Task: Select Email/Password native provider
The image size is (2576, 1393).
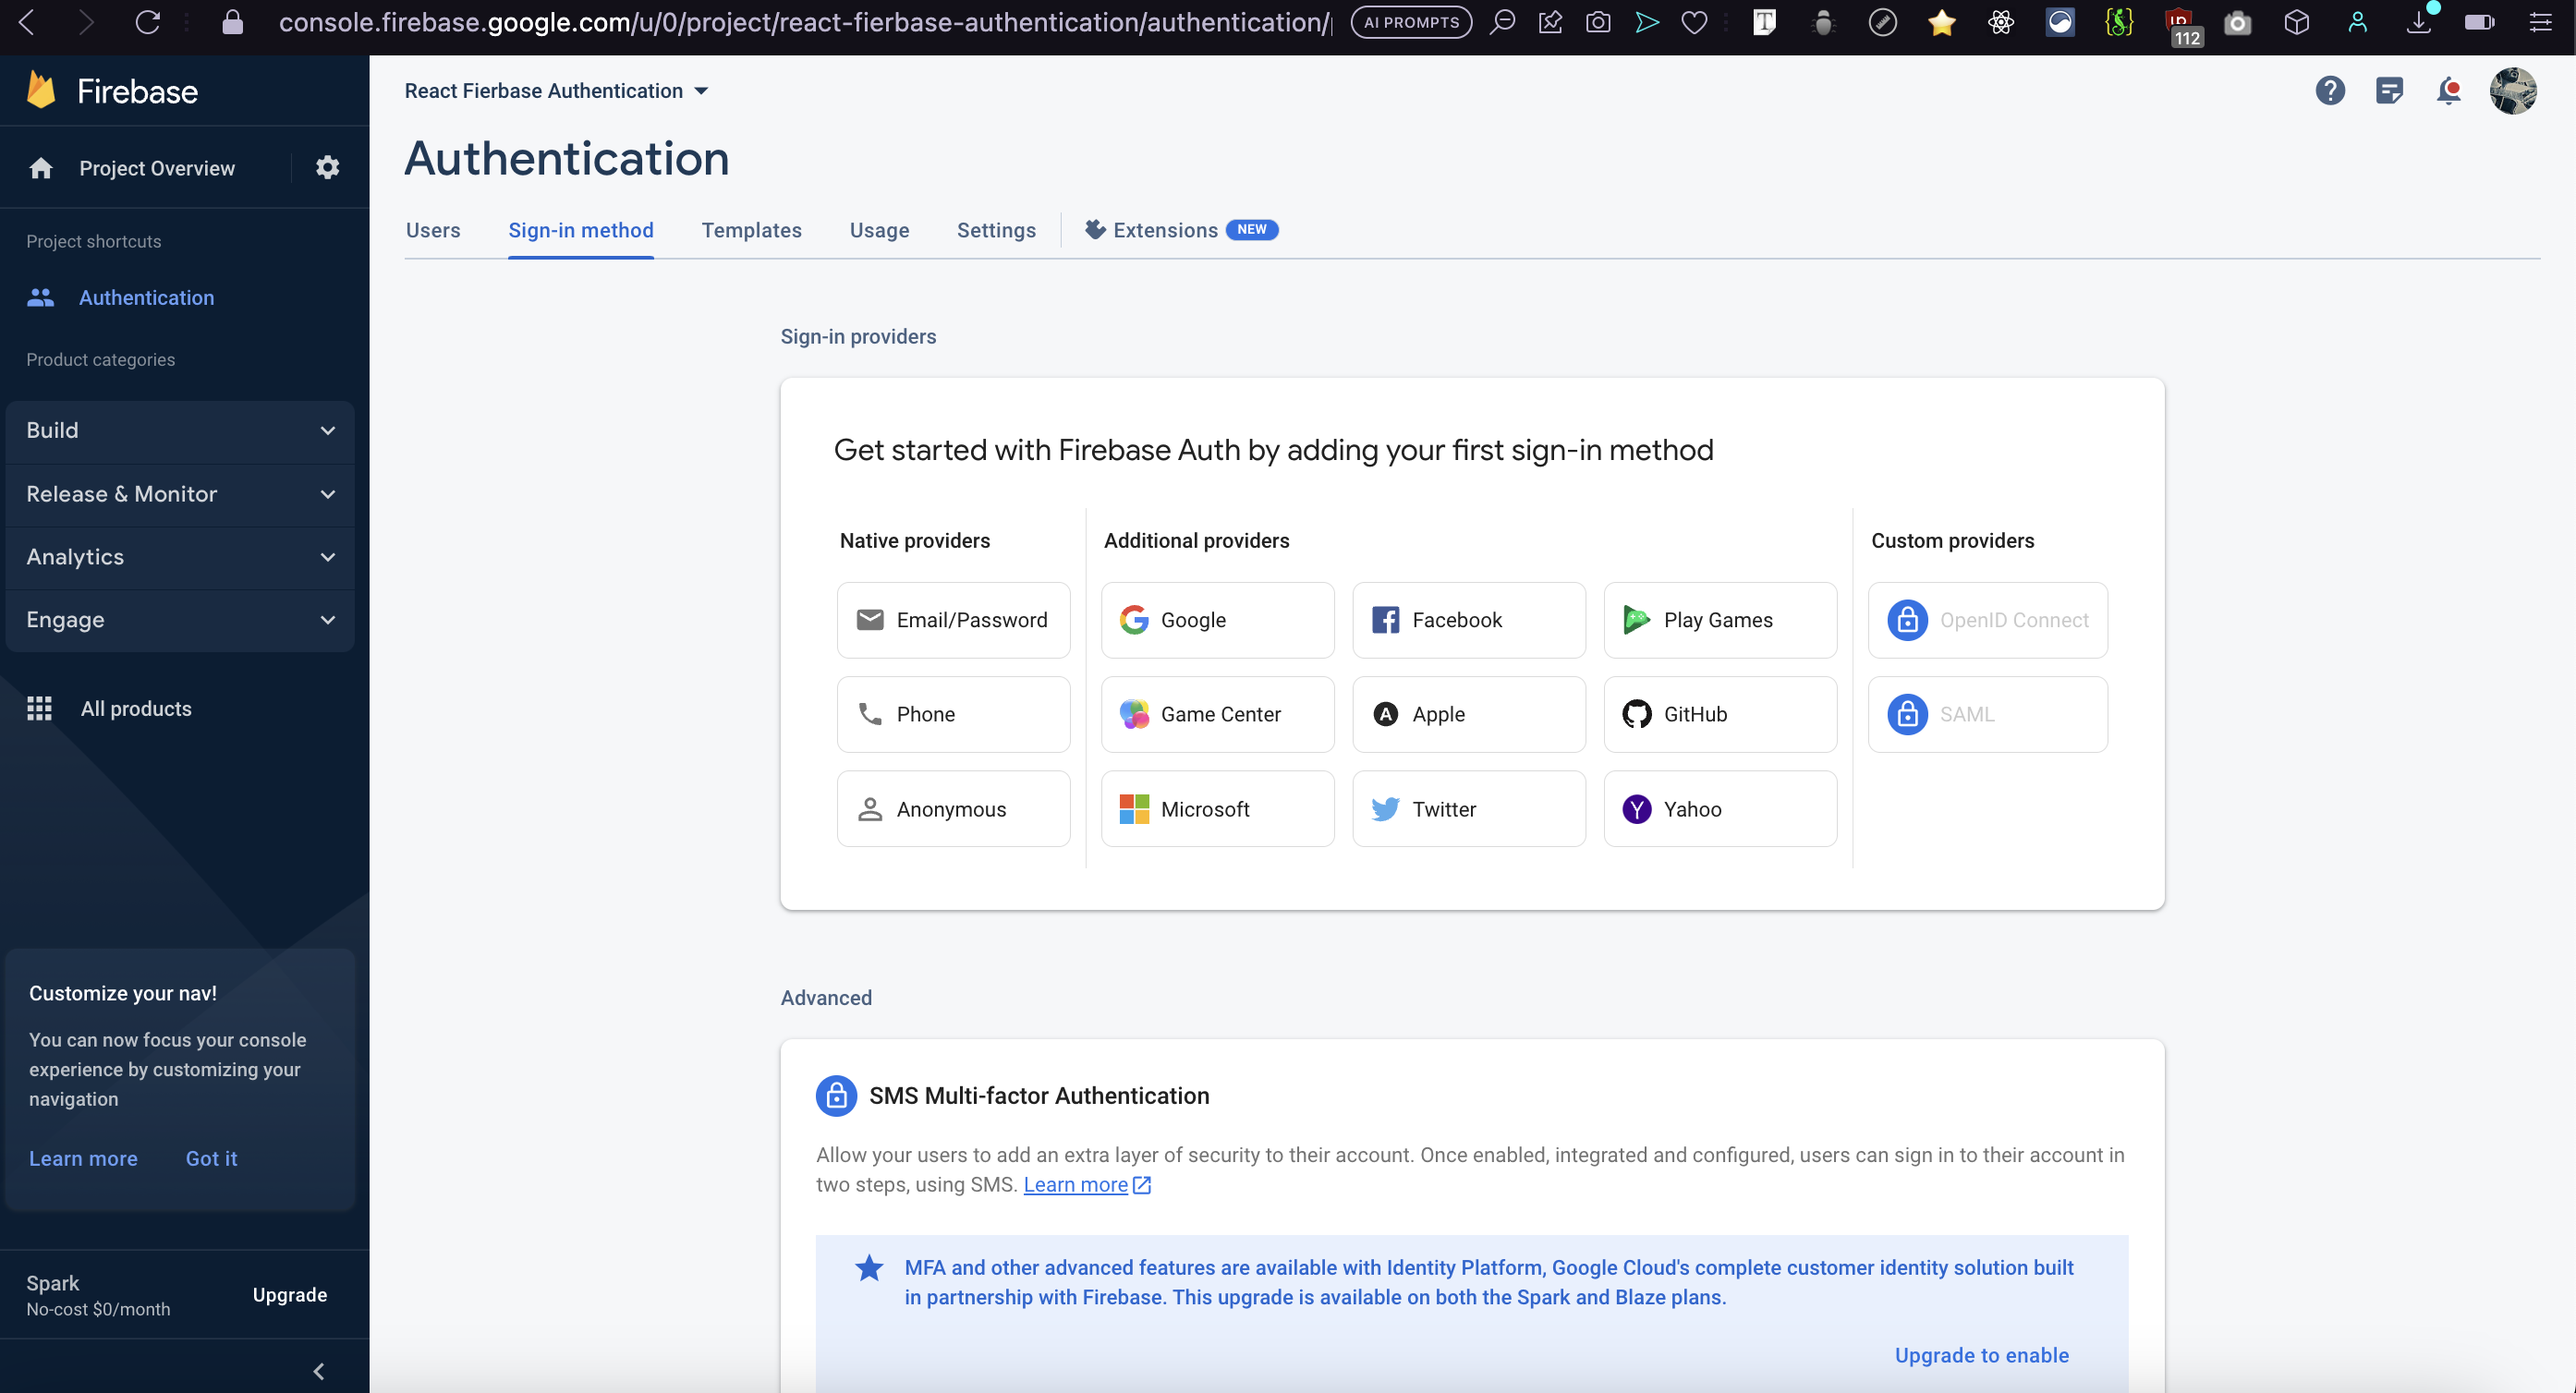Action: [x=953, y=620]
